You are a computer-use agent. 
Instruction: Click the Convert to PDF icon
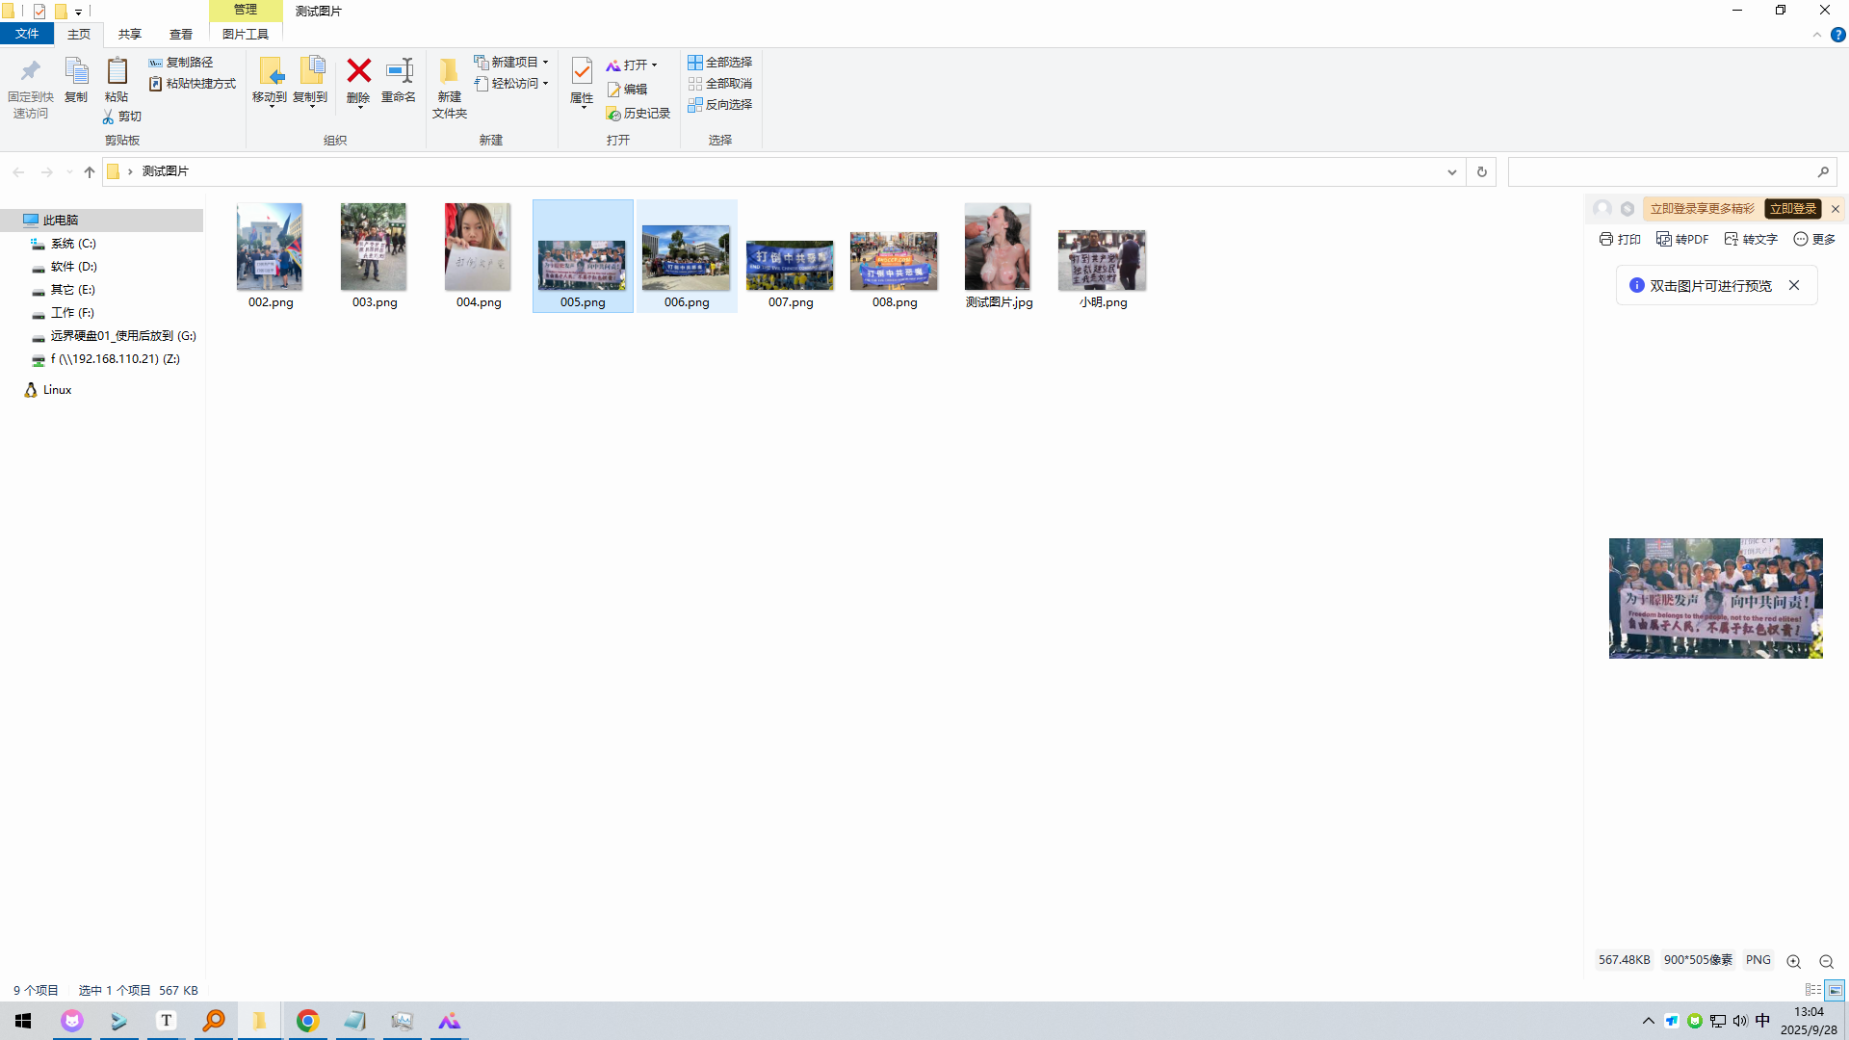click(x=1682, y=239)
